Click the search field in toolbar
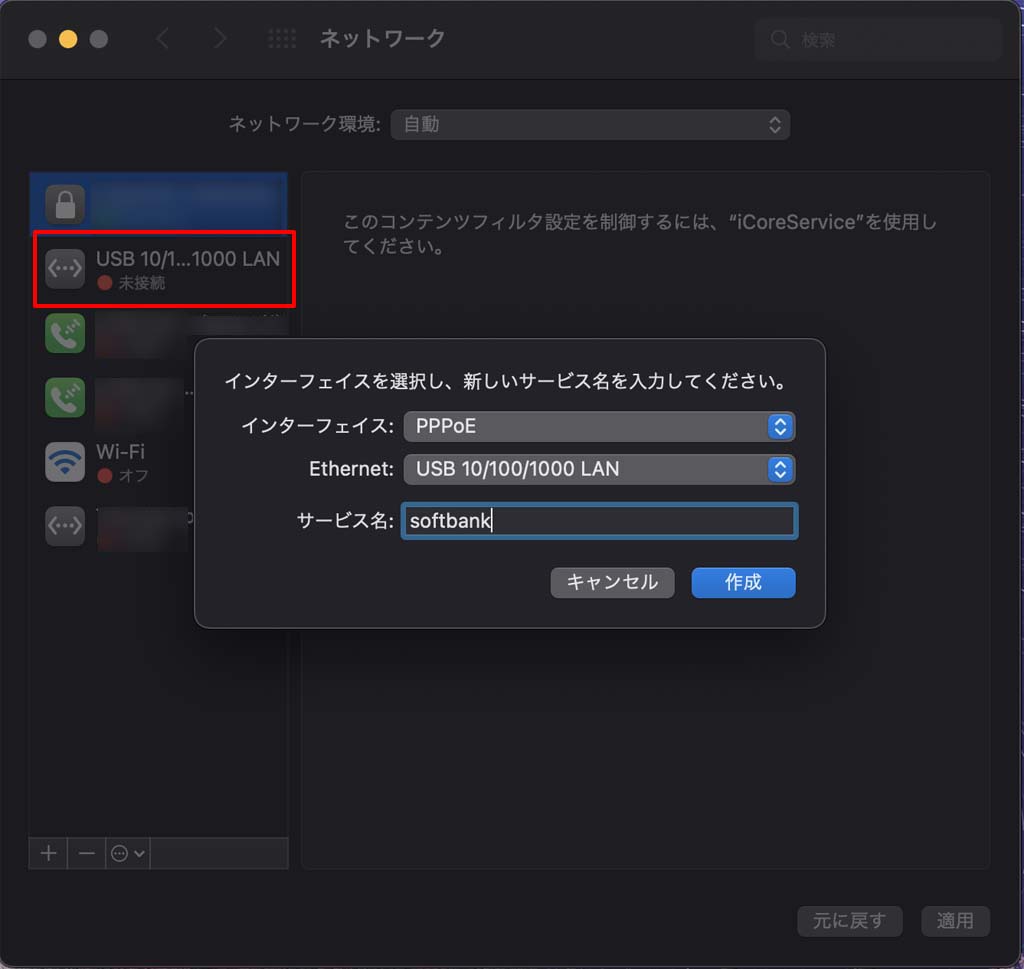This screenshot has width=1024, height=969. coord(880,40)
